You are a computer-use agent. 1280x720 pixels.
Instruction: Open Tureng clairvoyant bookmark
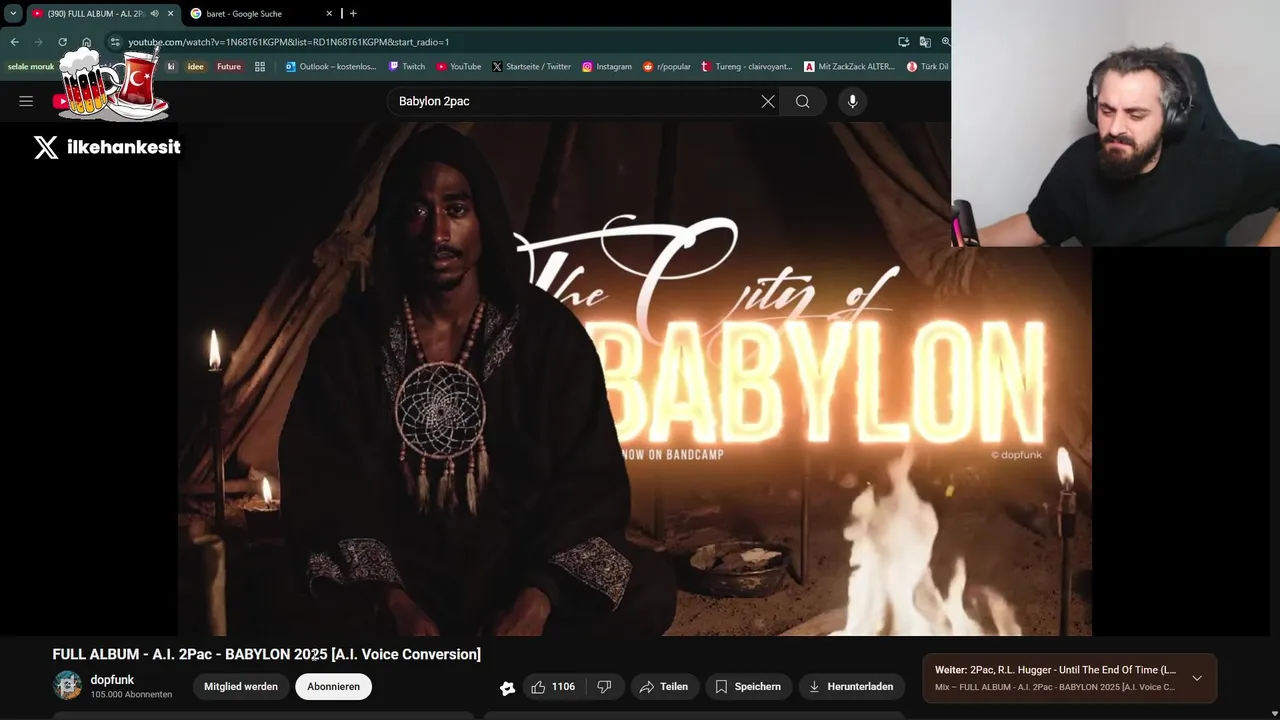click(x=747, y=67)
